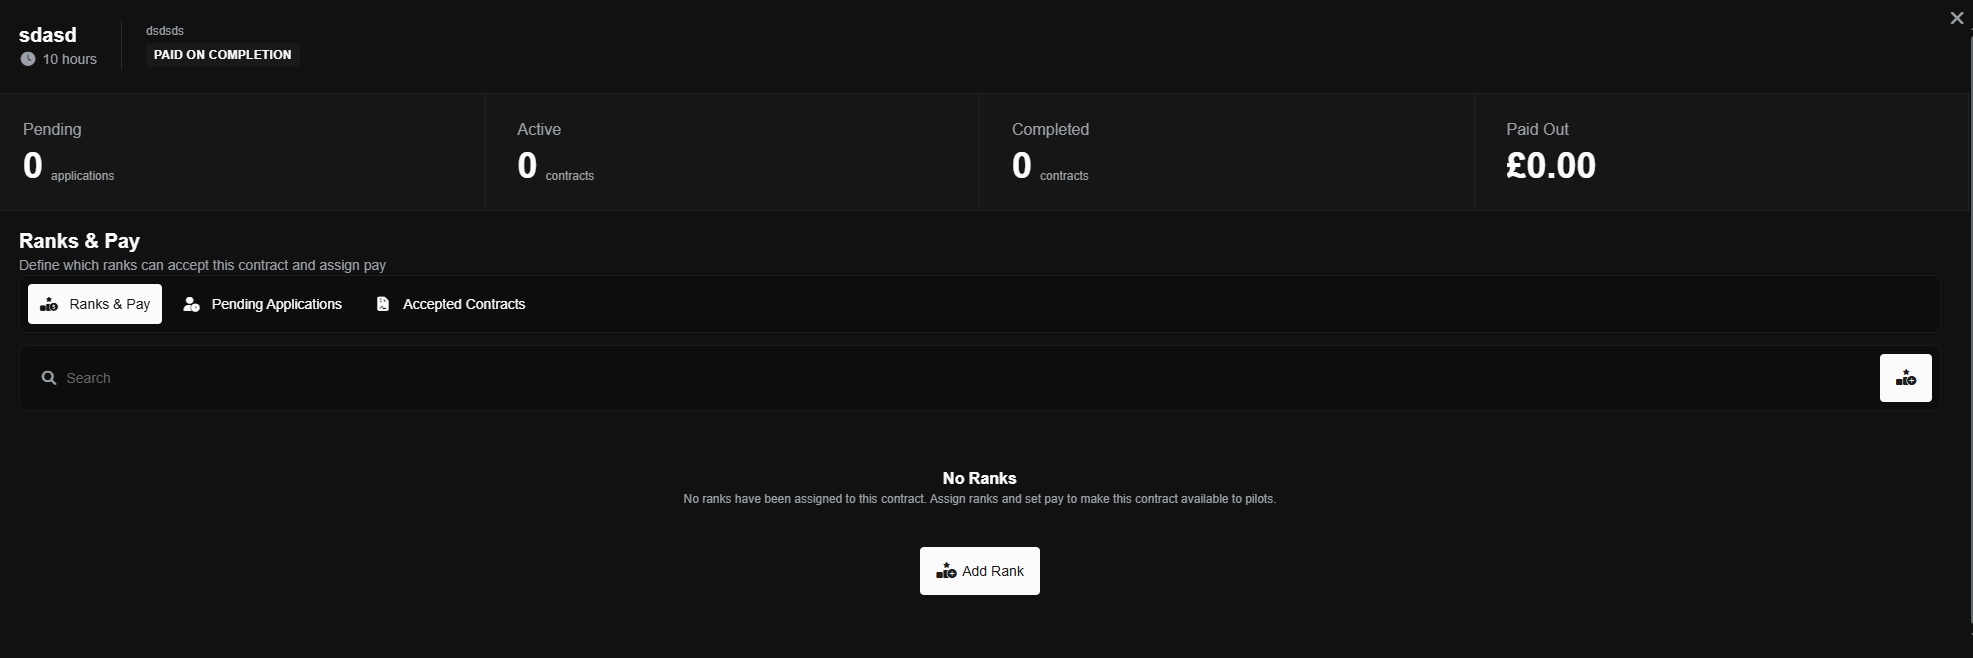
Task: Click the magnifier icon in the search bar
Action: tap(48, 378)
